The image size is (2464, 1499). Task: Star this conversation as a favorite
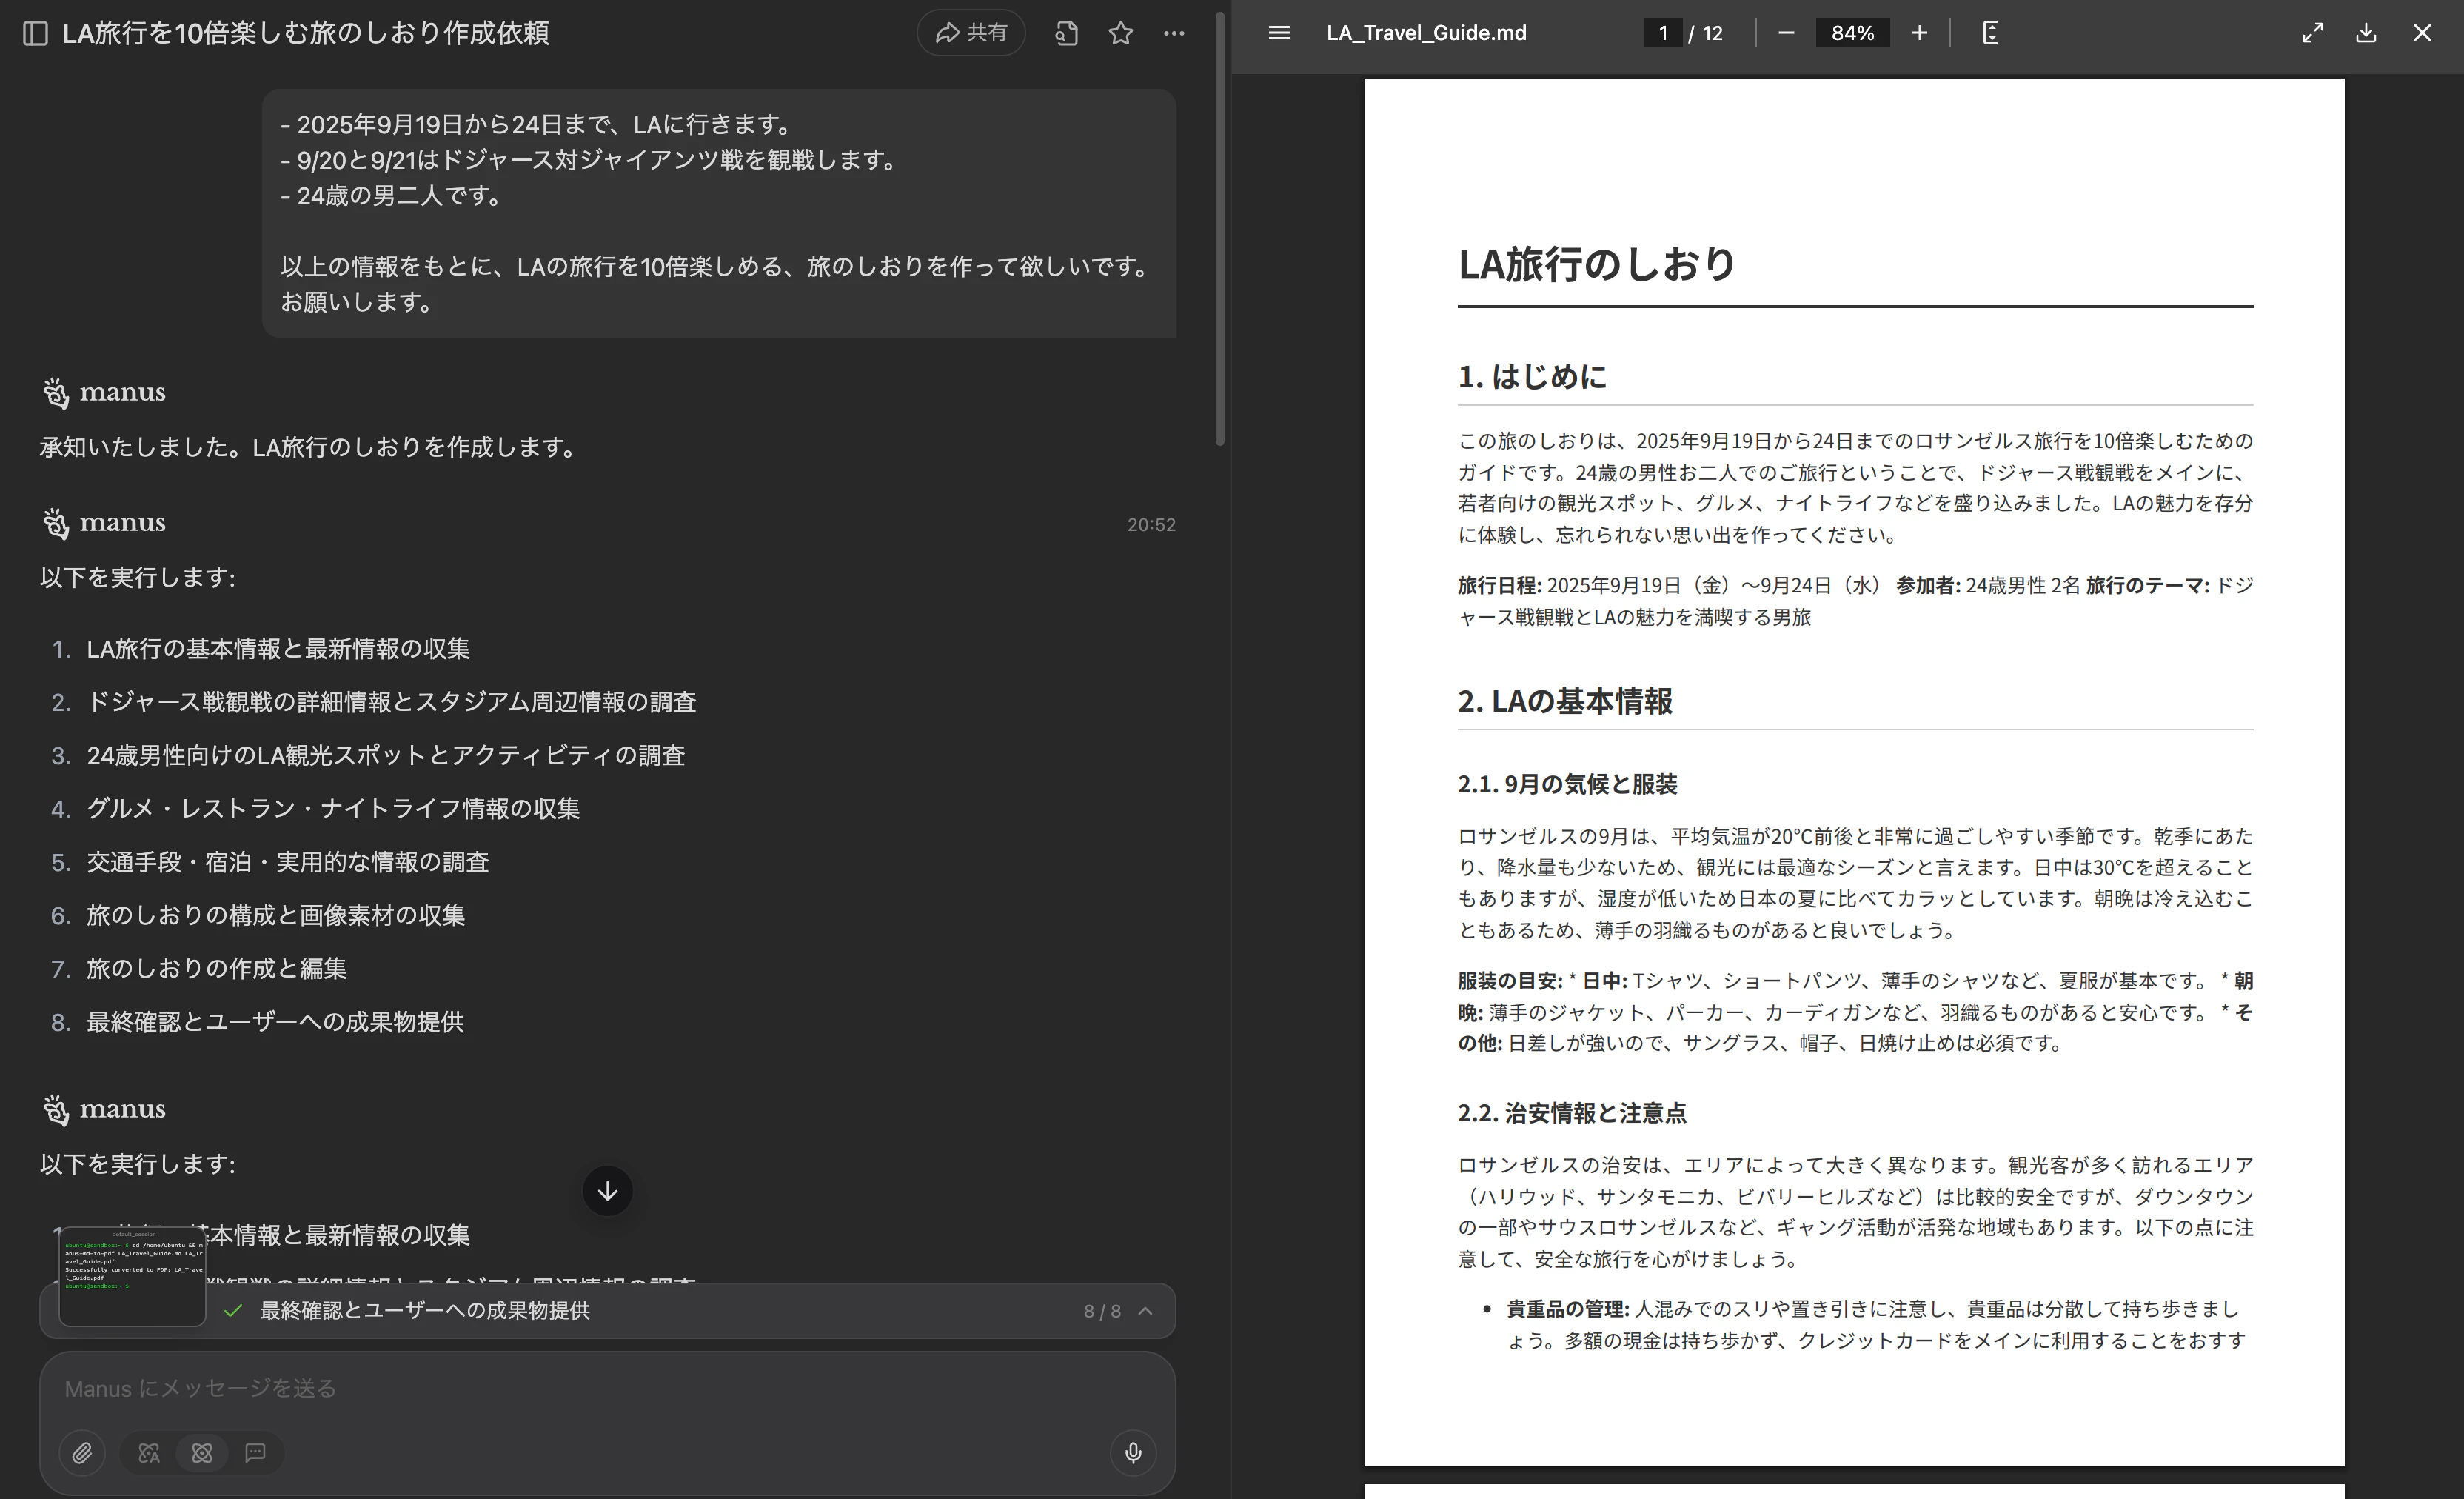[x=1121, y=33]
